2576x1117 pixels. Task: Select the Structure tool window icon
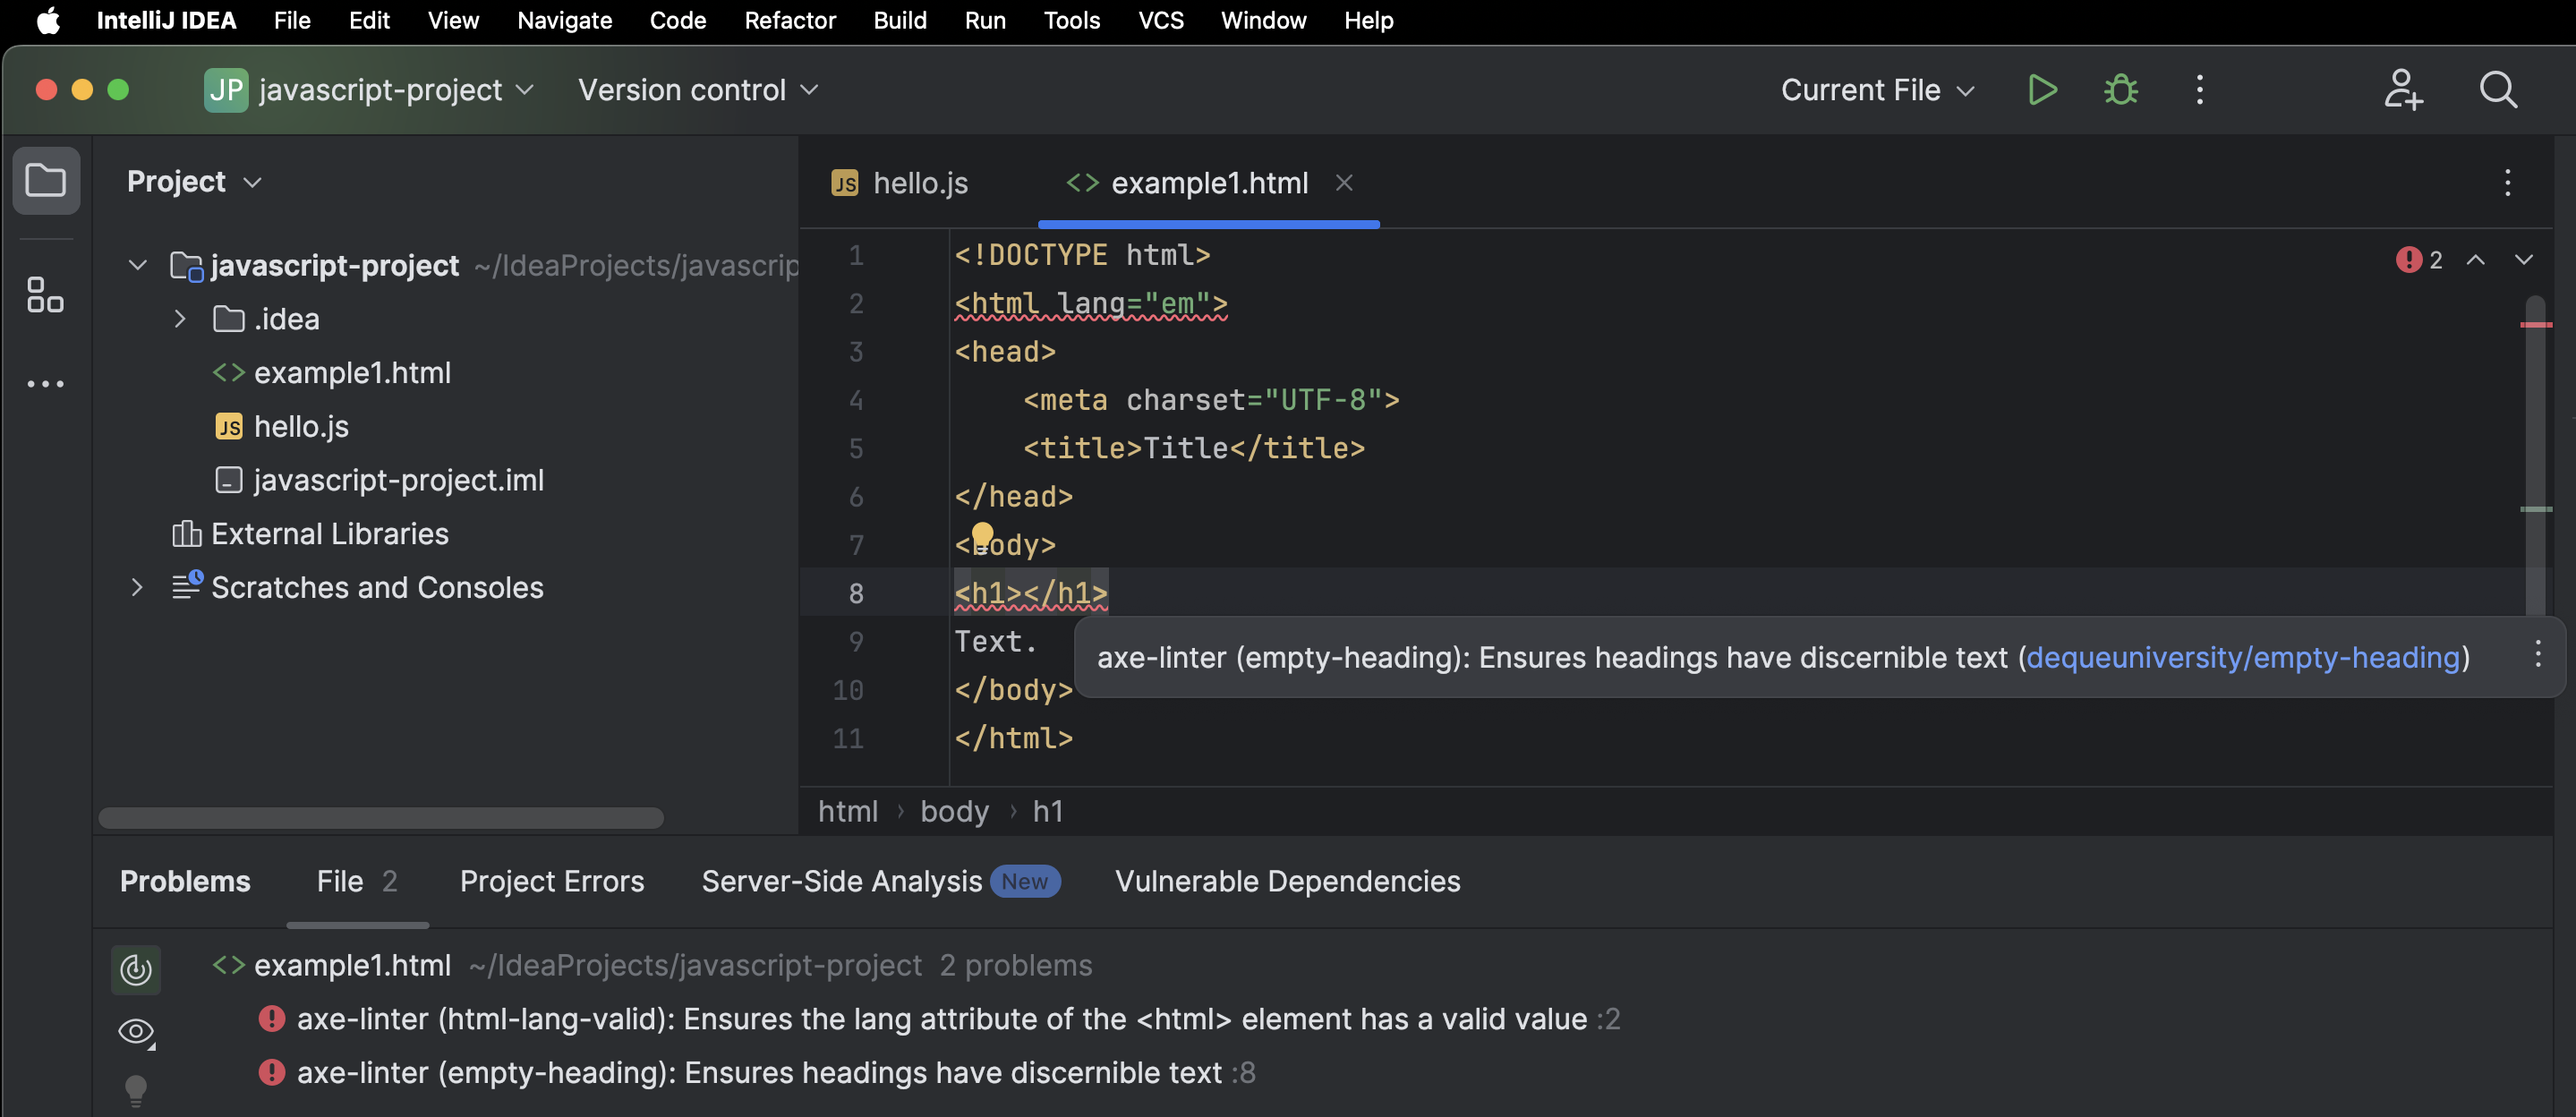(x=46, y=297)
